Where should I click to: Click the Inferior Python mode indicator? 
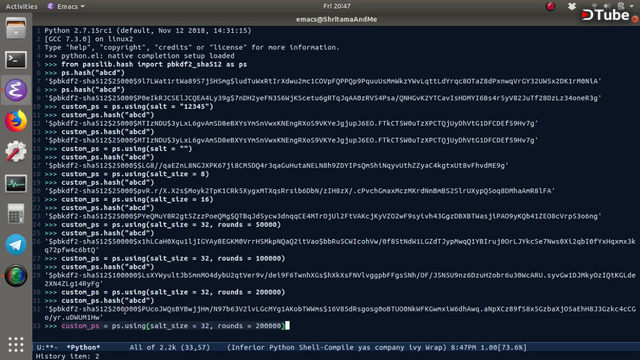pos(337,347)
